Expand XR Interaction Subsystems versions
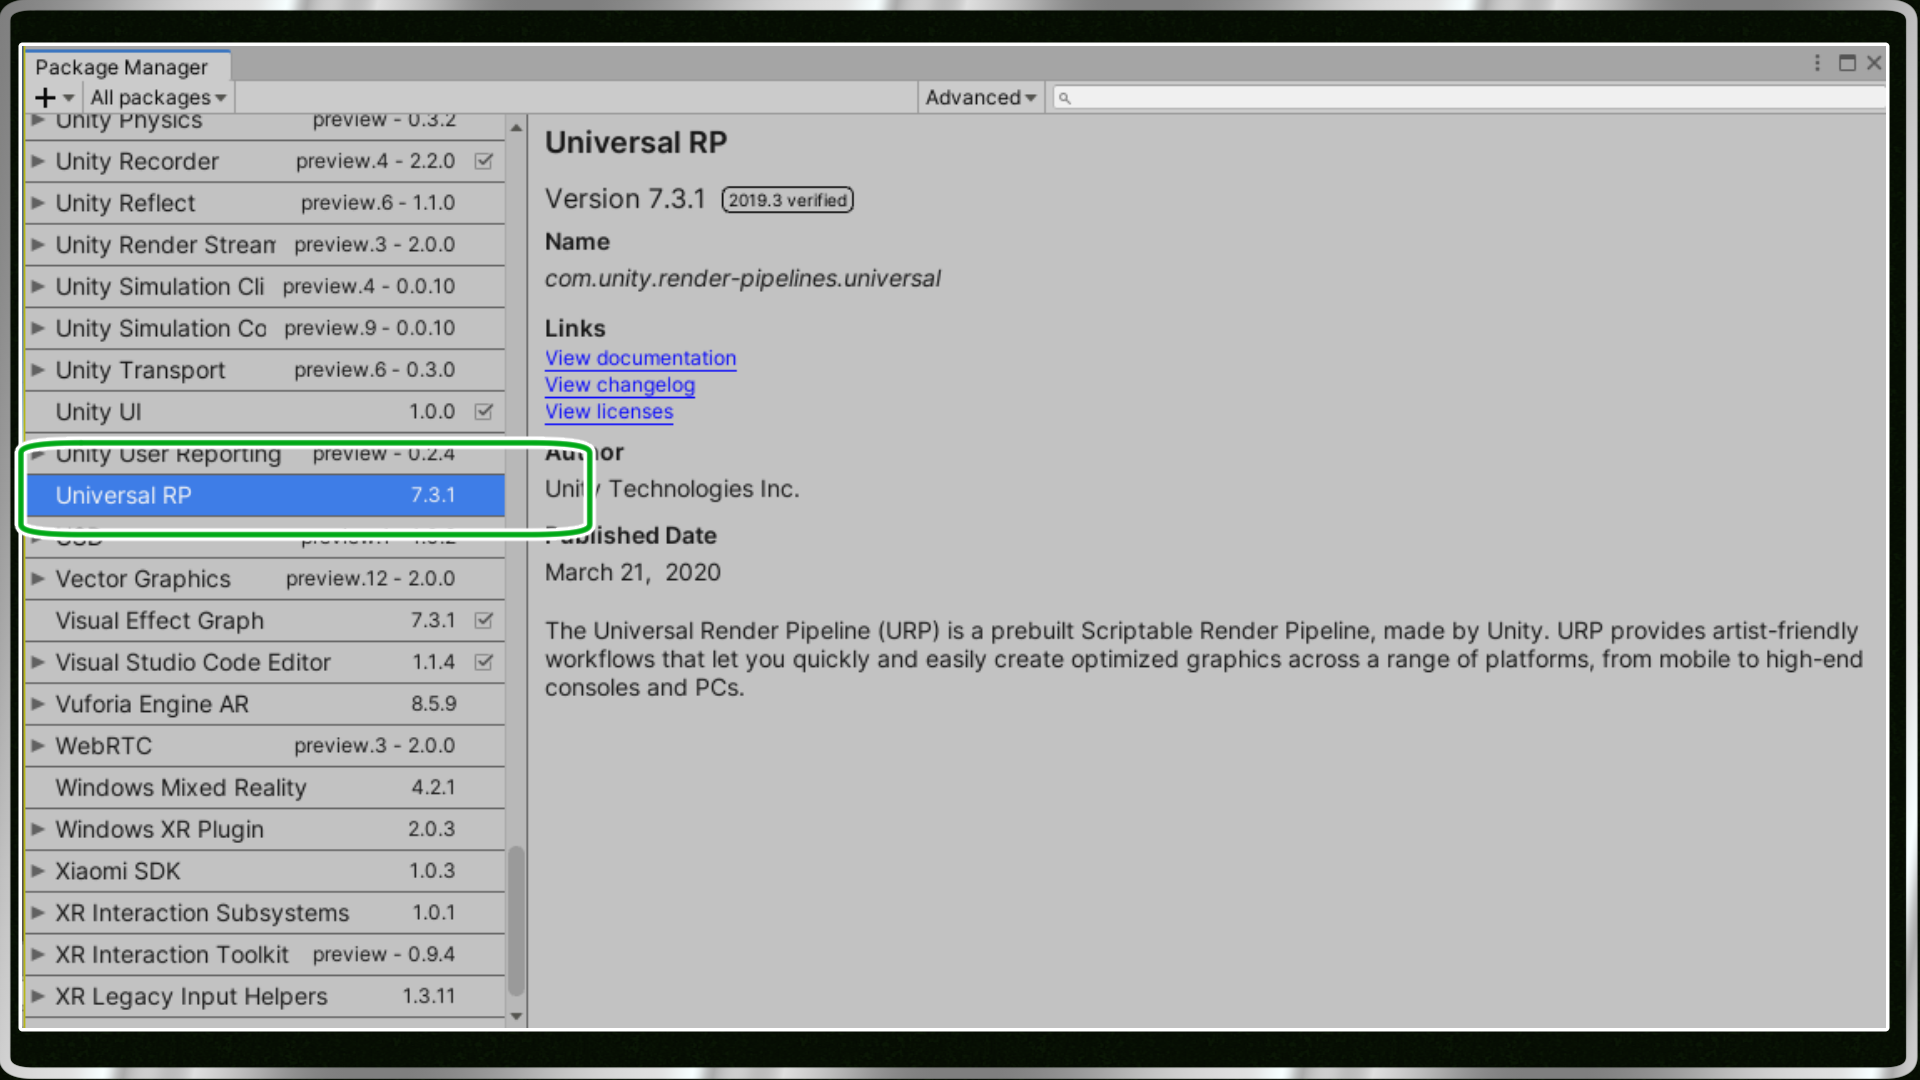The height and width of the screenshot is (1080, 1920). [37, 913]
